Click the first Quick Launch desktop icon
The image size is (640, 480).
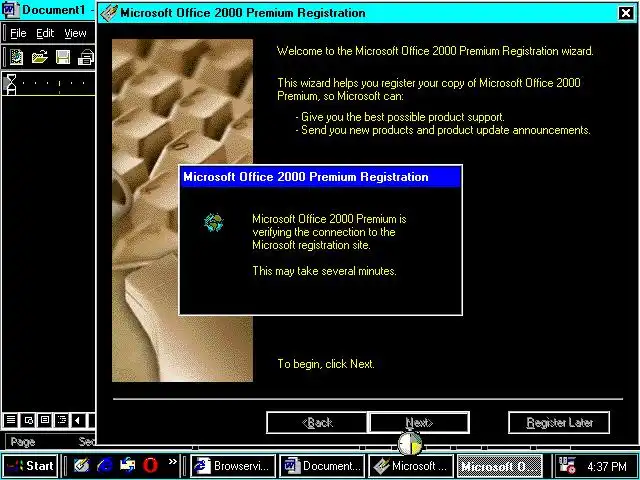point(82,465)
